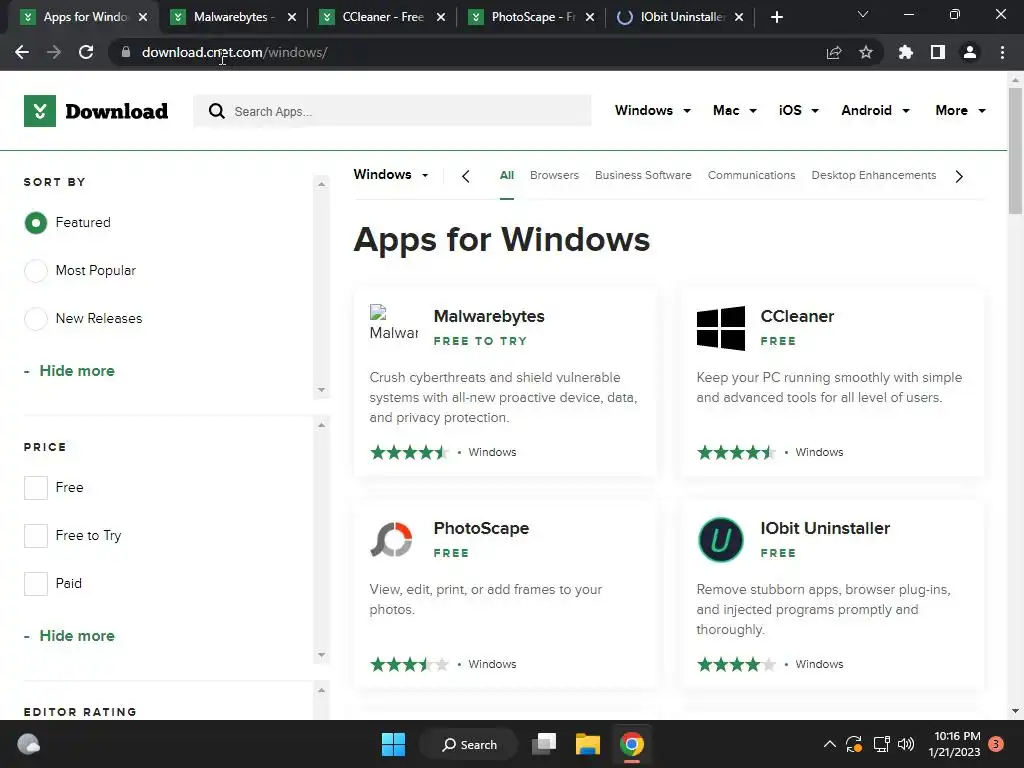
Task: Select Business Software category tab
Action: (643, 175)
